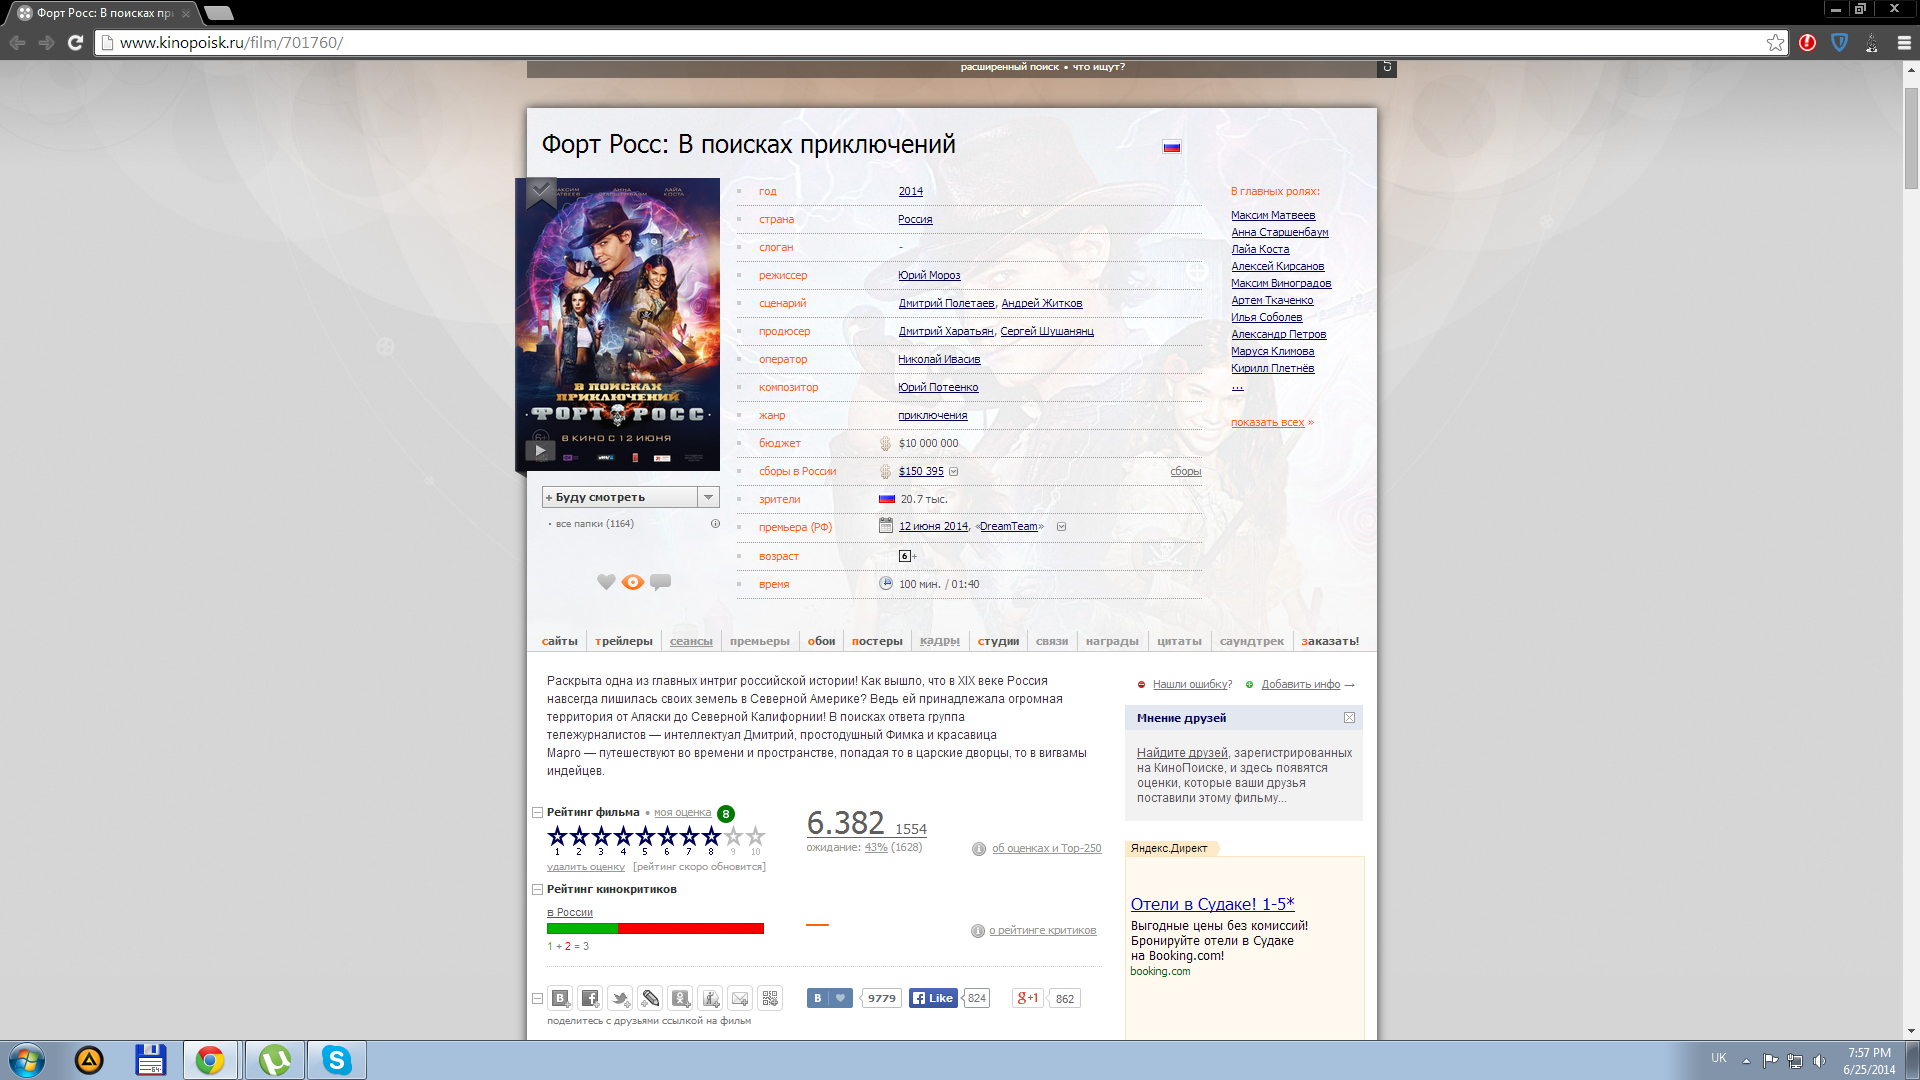1920x1080 pixels.
Task: Click the QR code share icon
Action: [x=770, y=998]
